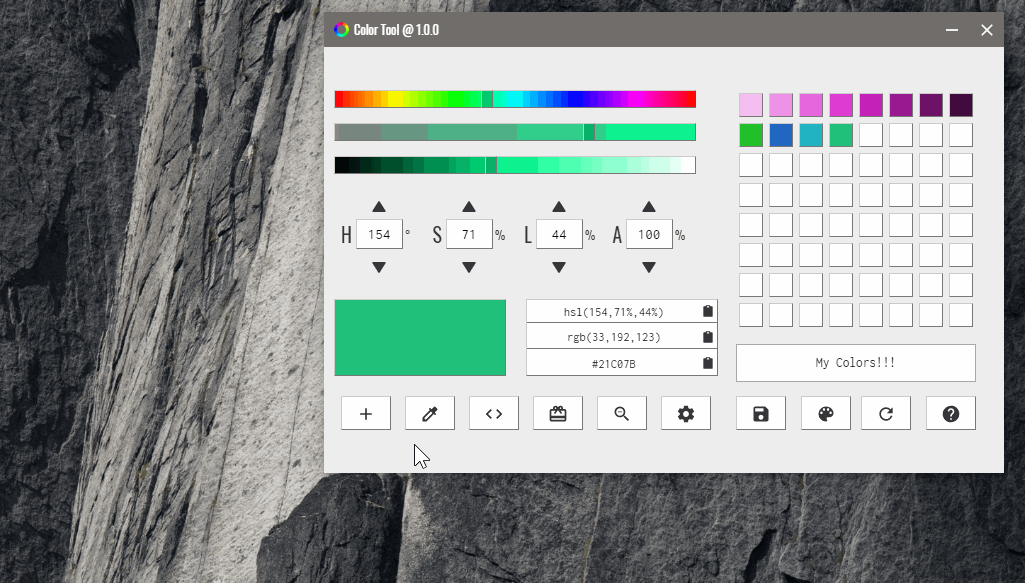The height and width of the screenshot is (583, 1025).
Task: Select the emerald green swatch beside teal
Action: pyautogui.click(x=841, y=135)
